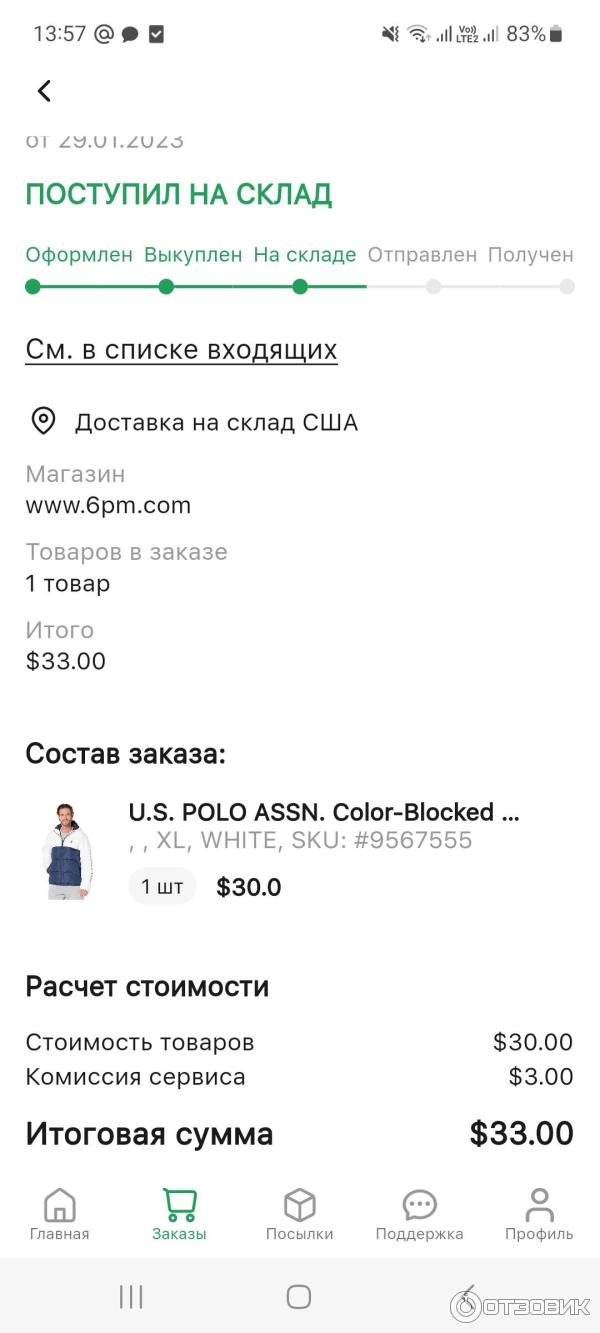Open U.S. POLO ASSN. product title
The height and width of the screenshot is (1333, 600).
[x=324, y=811]
